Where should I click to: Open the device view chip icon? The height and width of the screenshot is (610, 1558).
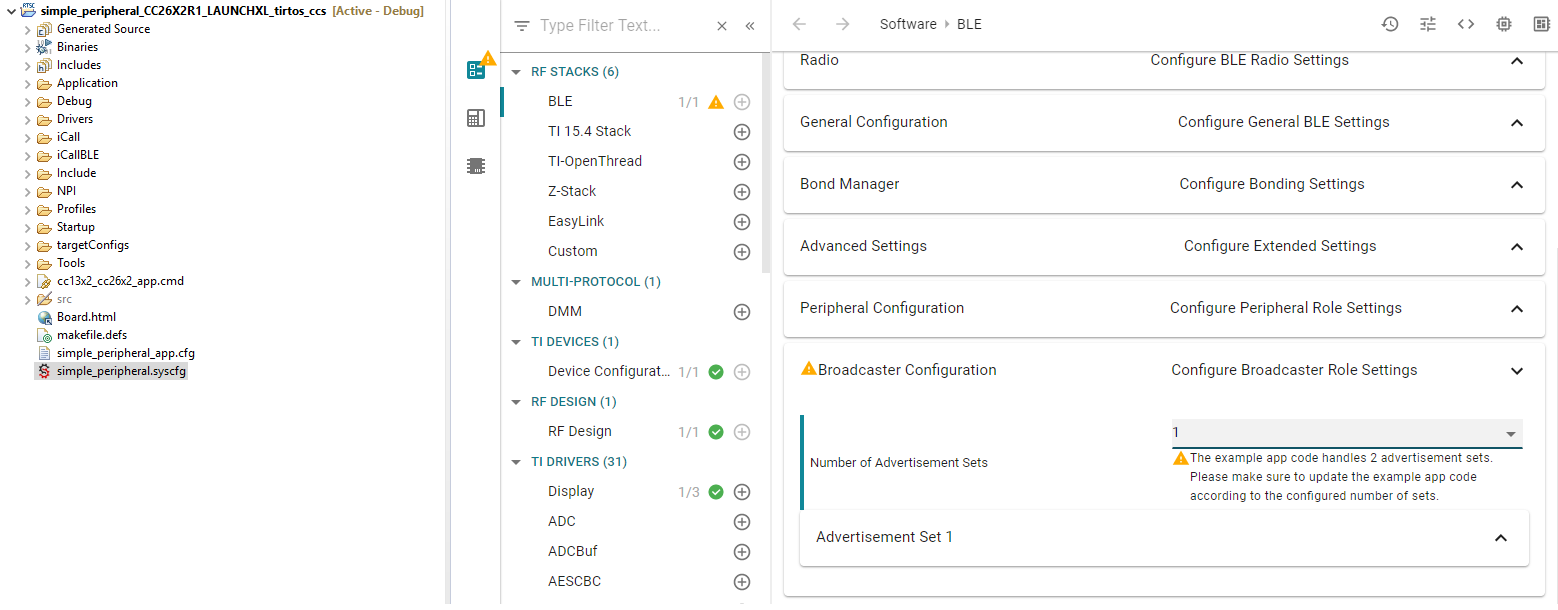tap(1503, 24)
